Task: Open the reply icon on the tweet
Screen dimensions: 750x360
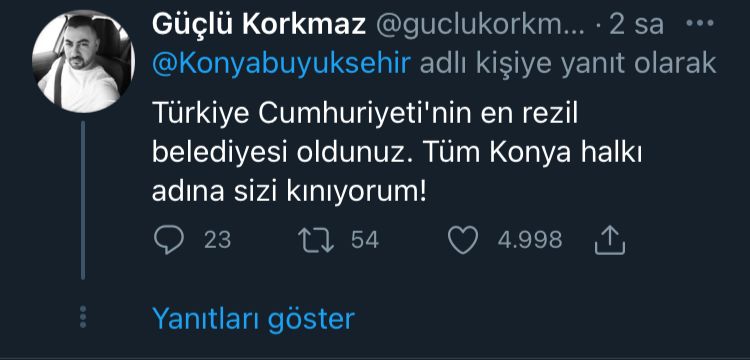Action: click(168, 240)
